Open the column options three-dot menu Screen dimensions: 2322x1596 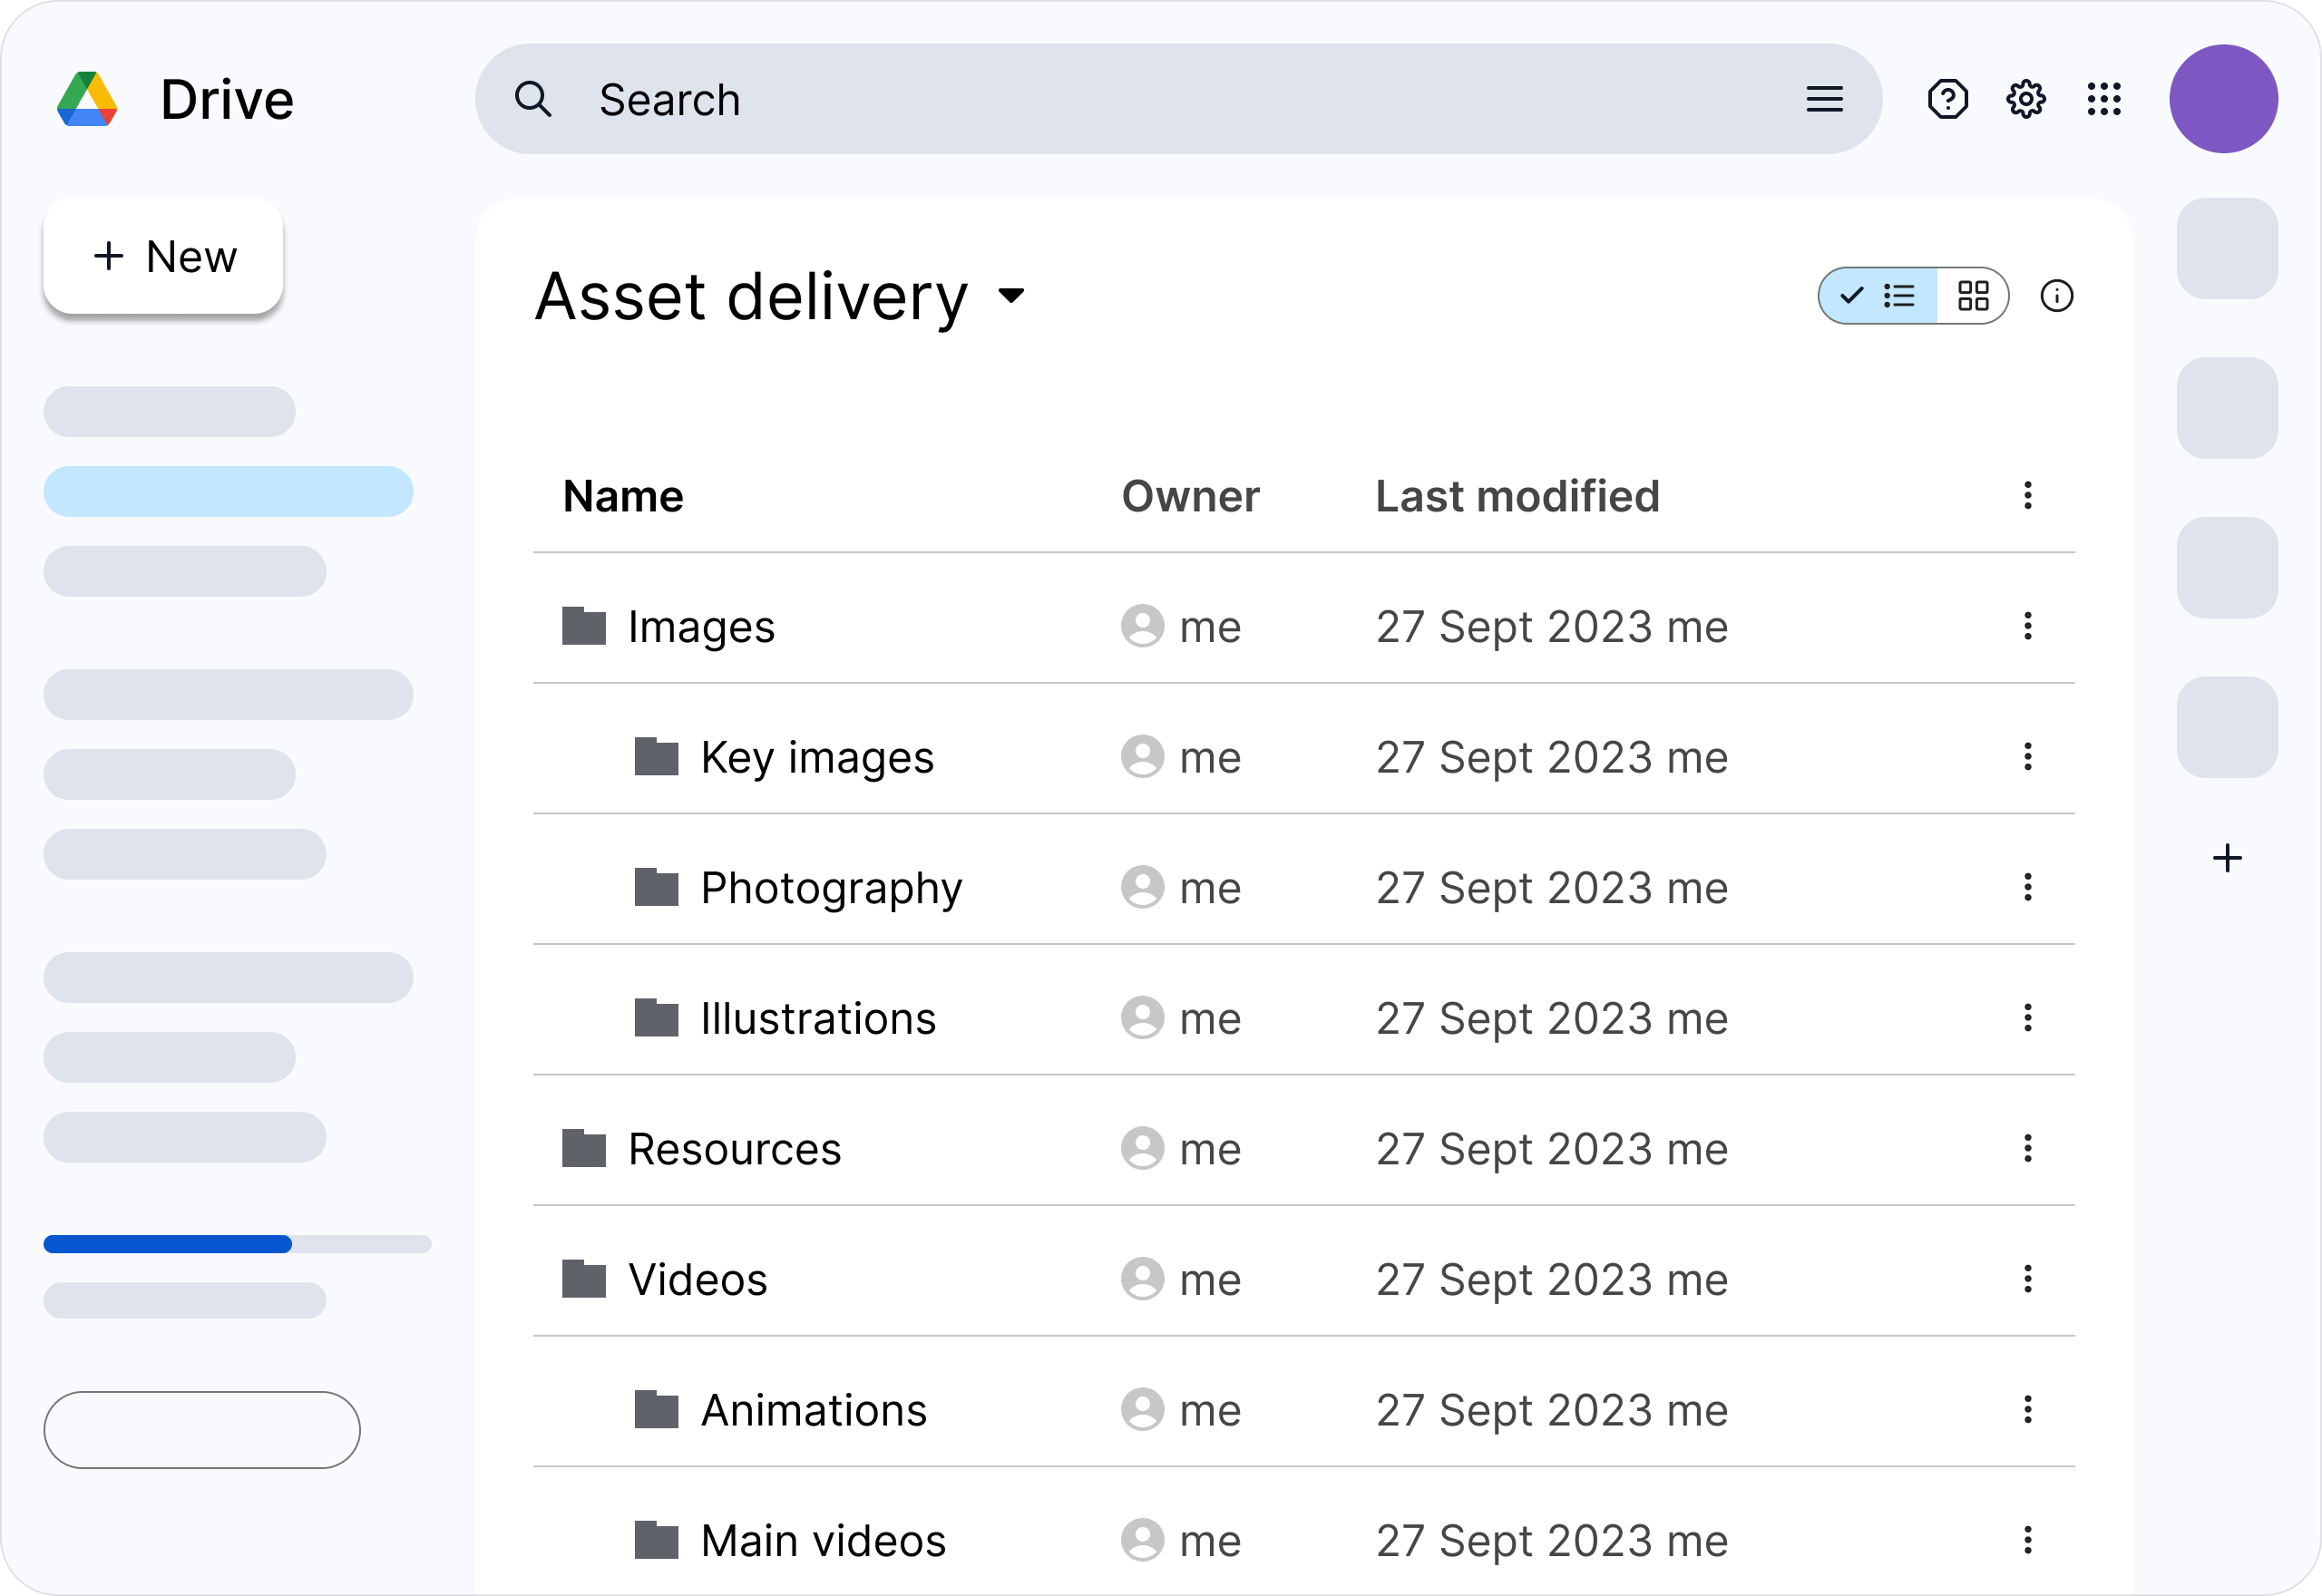coord(2028,495)
